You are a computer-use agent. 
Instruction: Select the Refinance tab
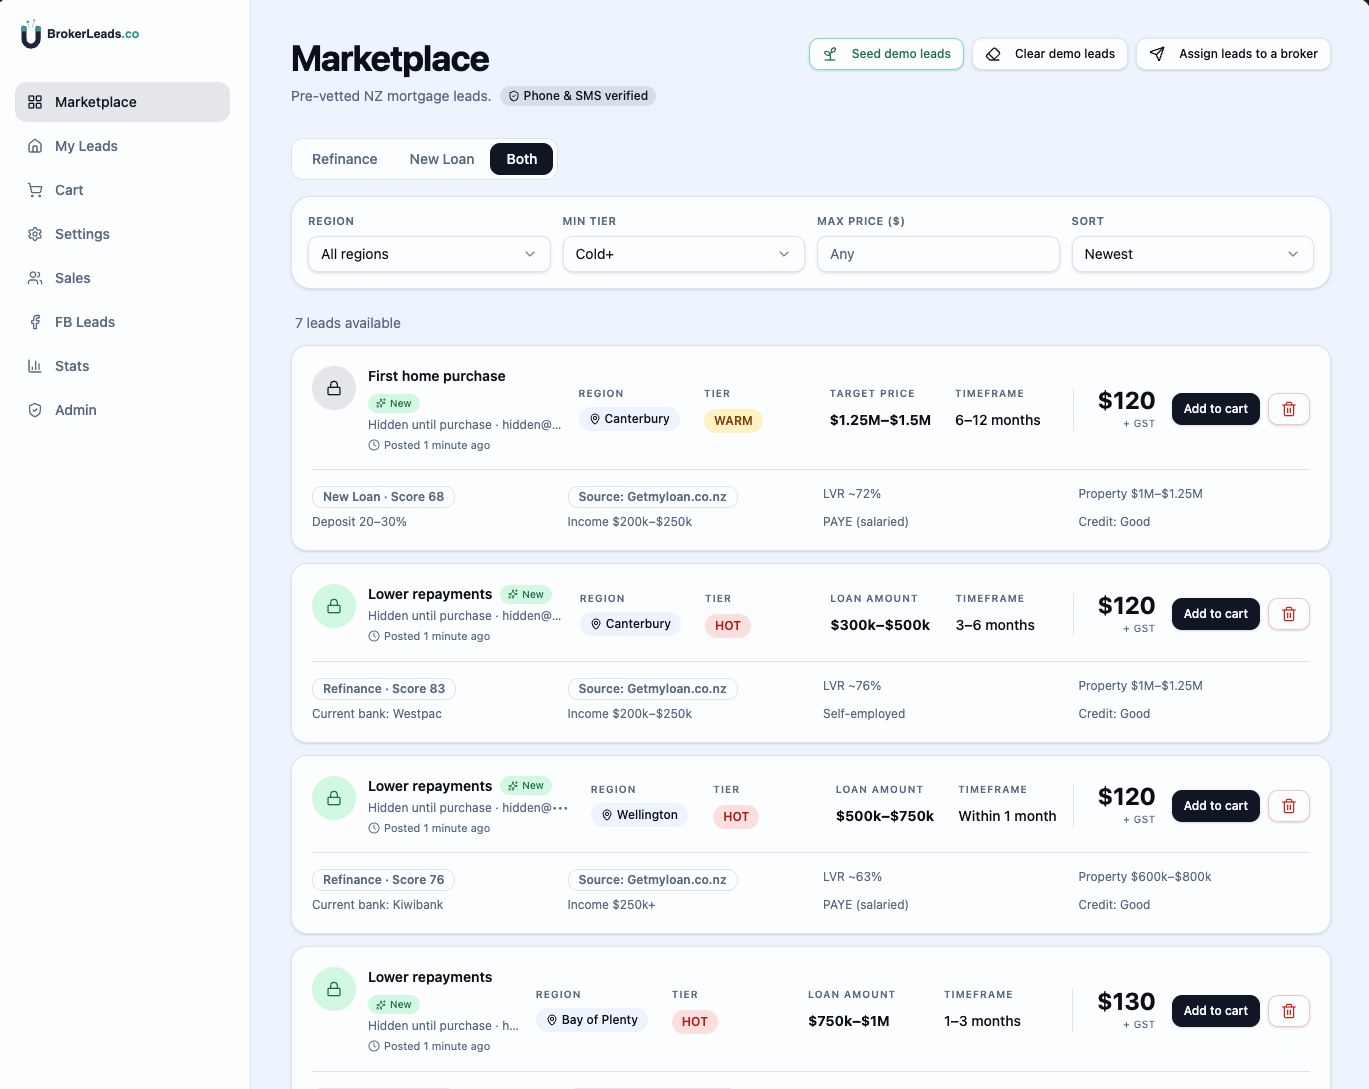coord(345,159)
